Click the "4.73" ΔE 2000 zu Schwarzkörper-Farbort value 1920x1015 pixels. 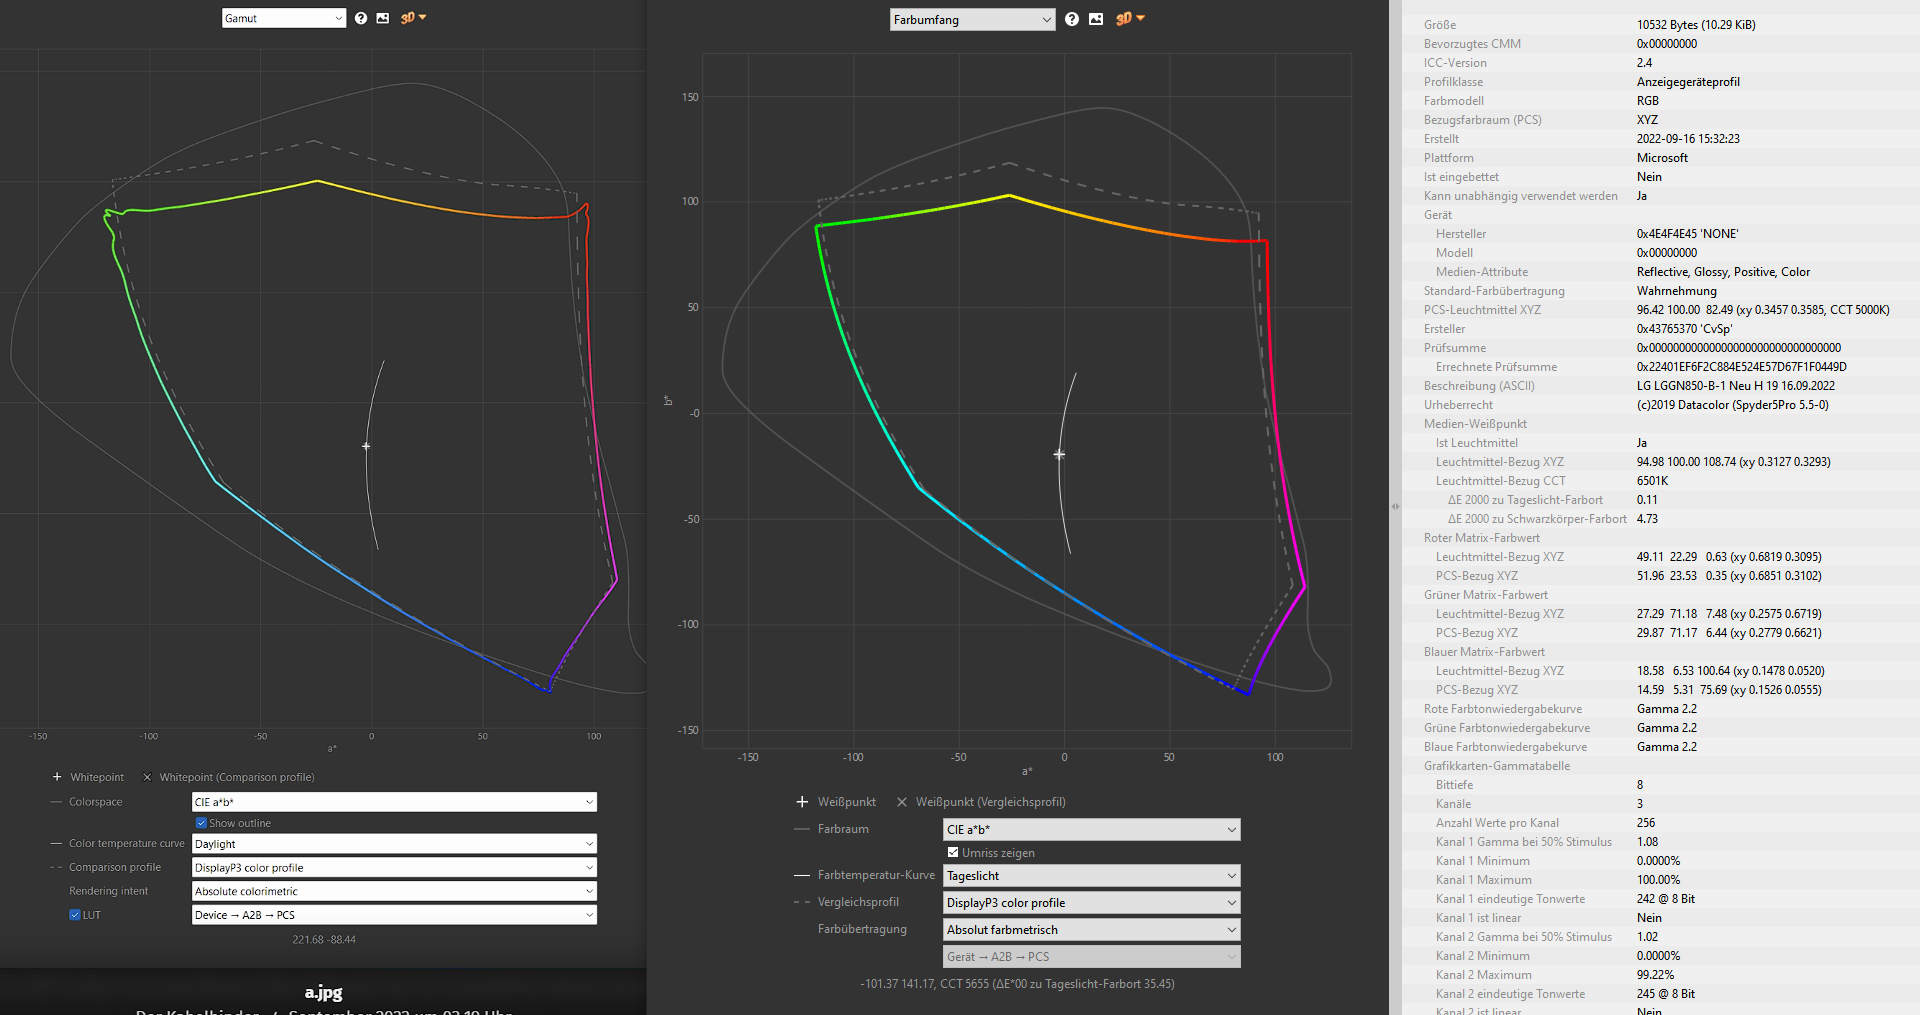(x=1647, y=519)
